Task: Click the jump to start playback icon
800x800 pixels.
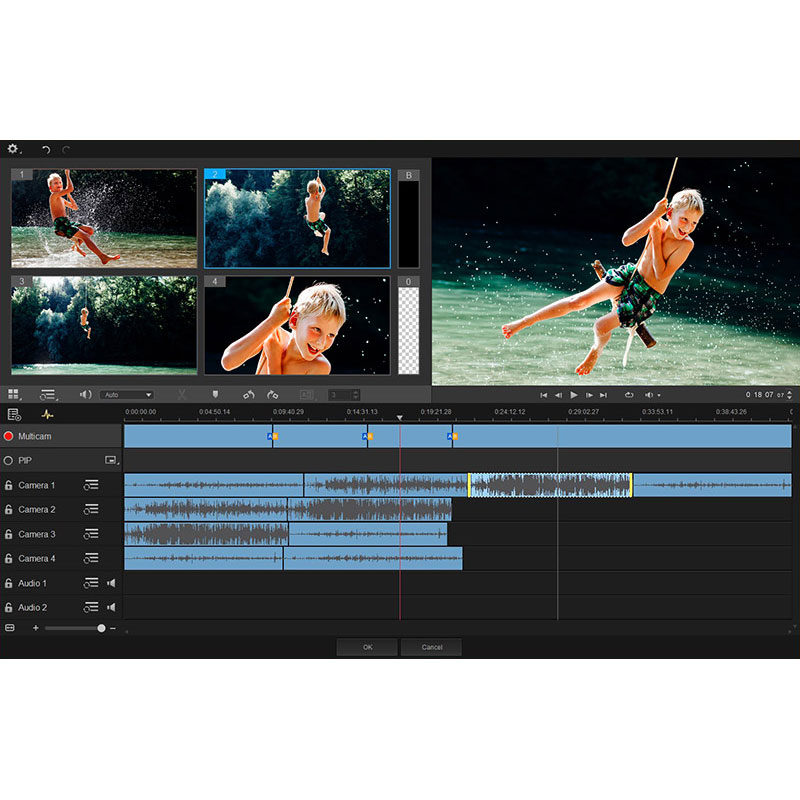Action: (544, 395)
